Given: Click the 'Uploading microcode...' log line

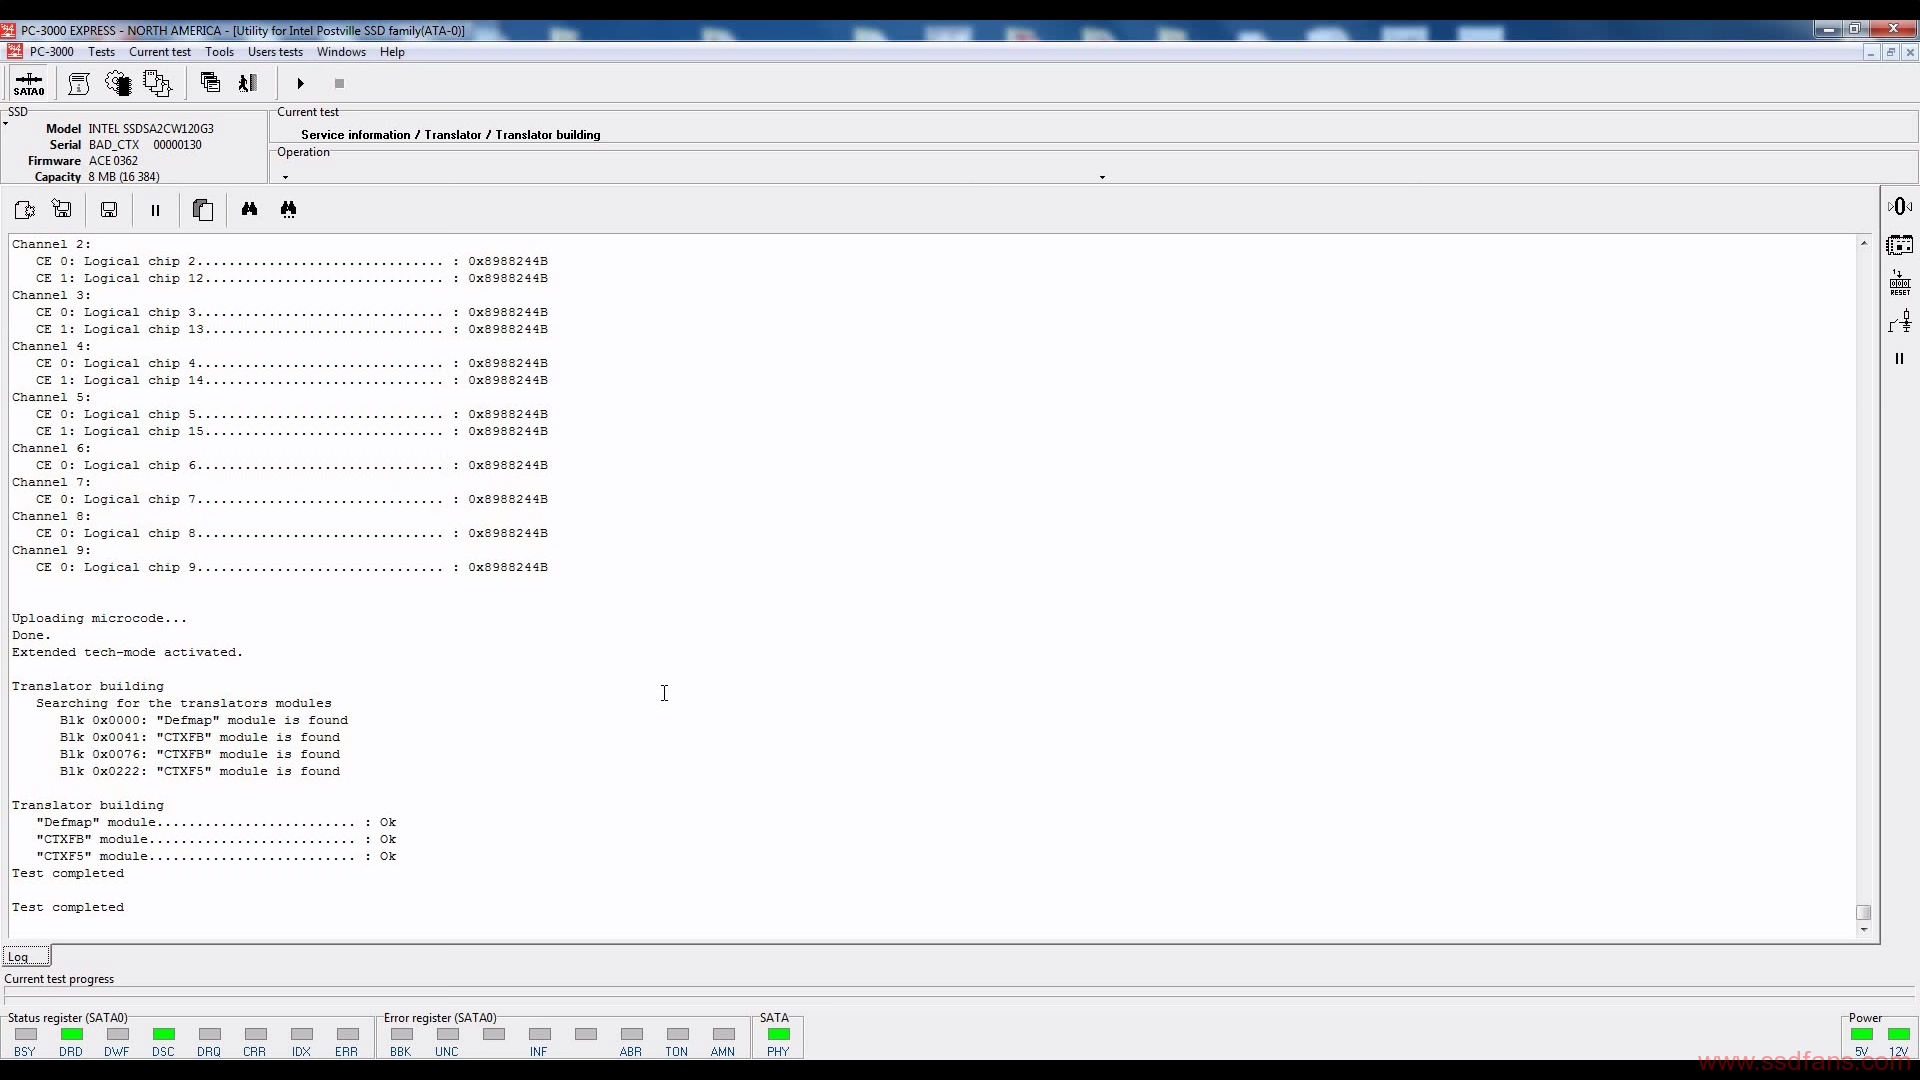Looking at the screenshot, I should (99, 618).
